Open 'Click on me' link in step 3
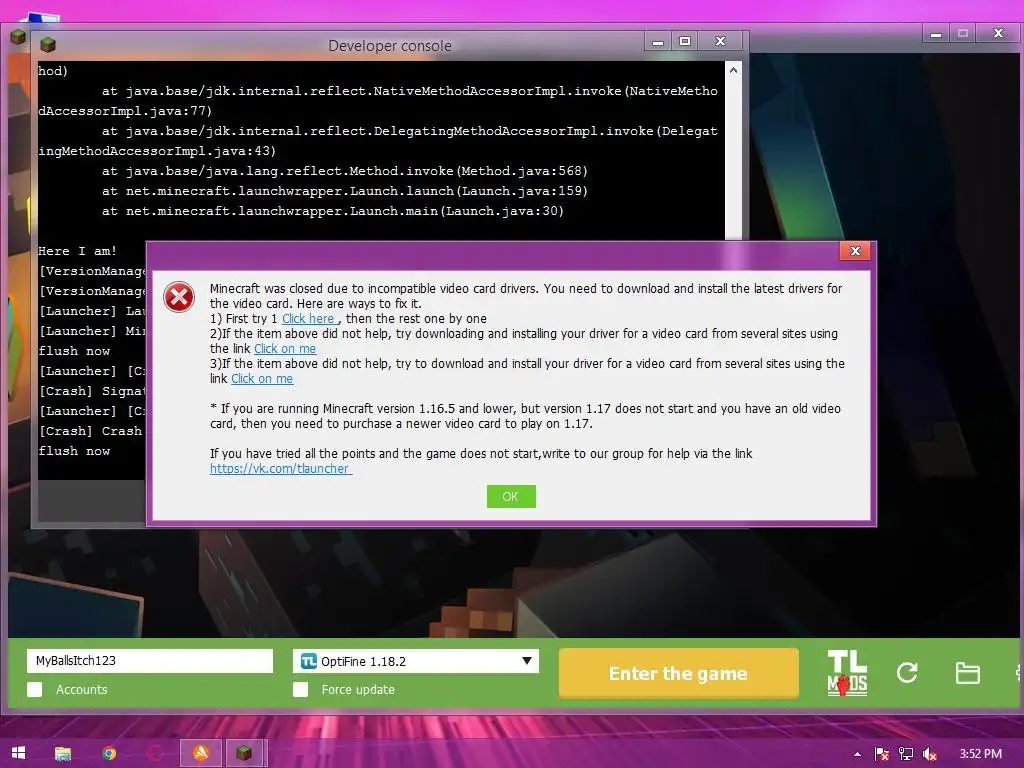 [x=262, y=379]
